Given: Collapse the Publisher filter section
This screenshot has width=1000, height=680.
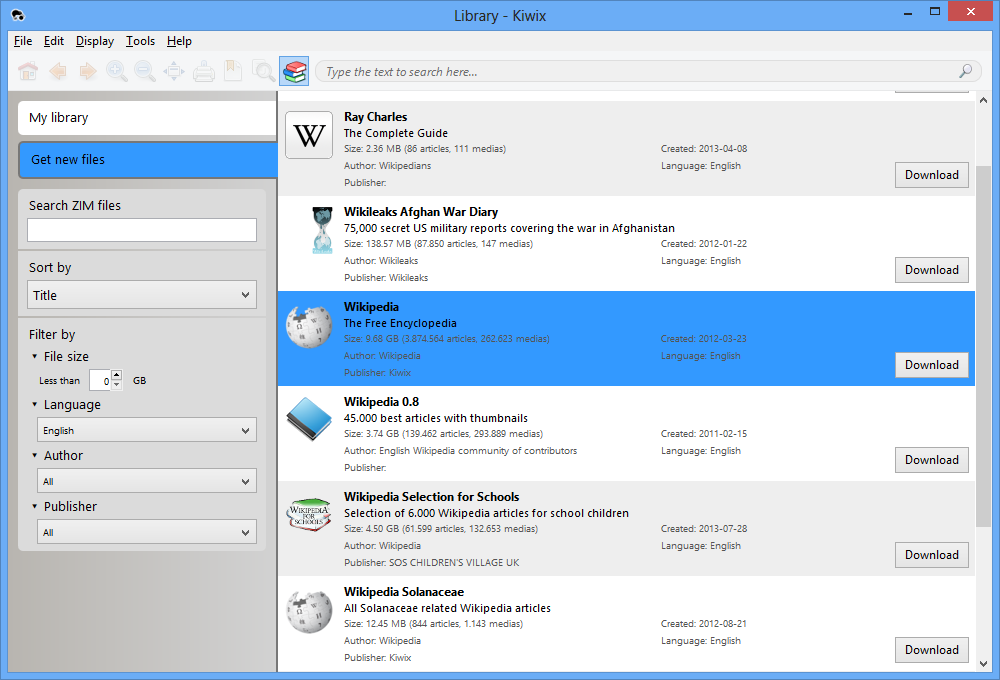Looking at the screenshot, I should click(34, 506).
